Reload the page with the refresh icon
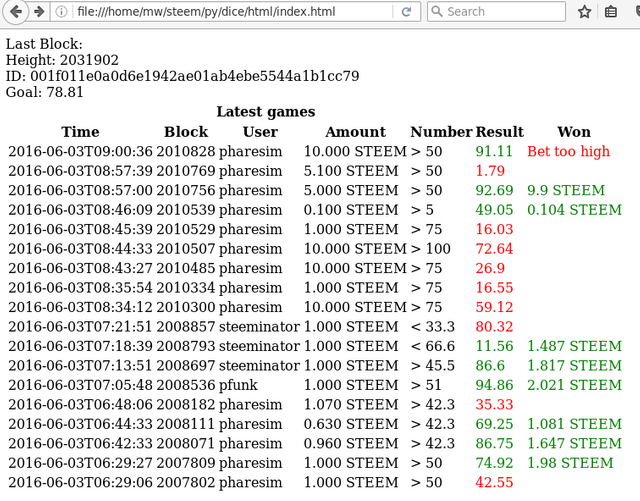The image size is (640, 501). point(406,12)
